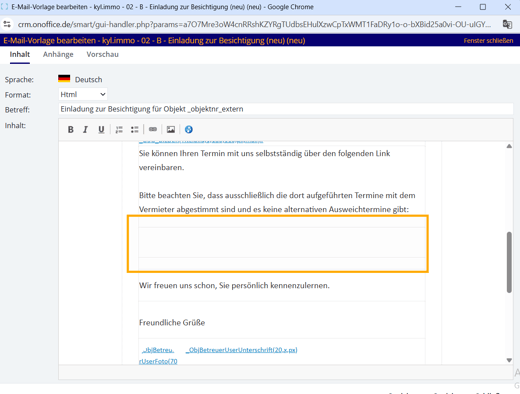Click the editor scrollbar down arrow
Image resolution: width=520 pixels, height=394 pixels.
coord(509,360)
